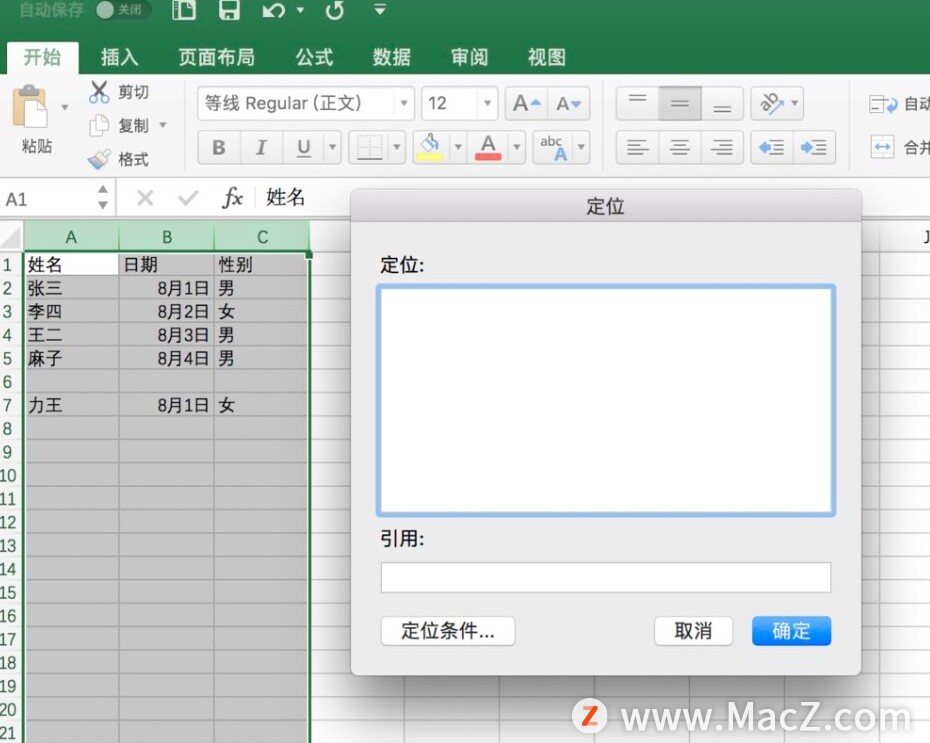Click the select-all corner triangle
This screenshot has width=930, height=743.
coord(11,237)
